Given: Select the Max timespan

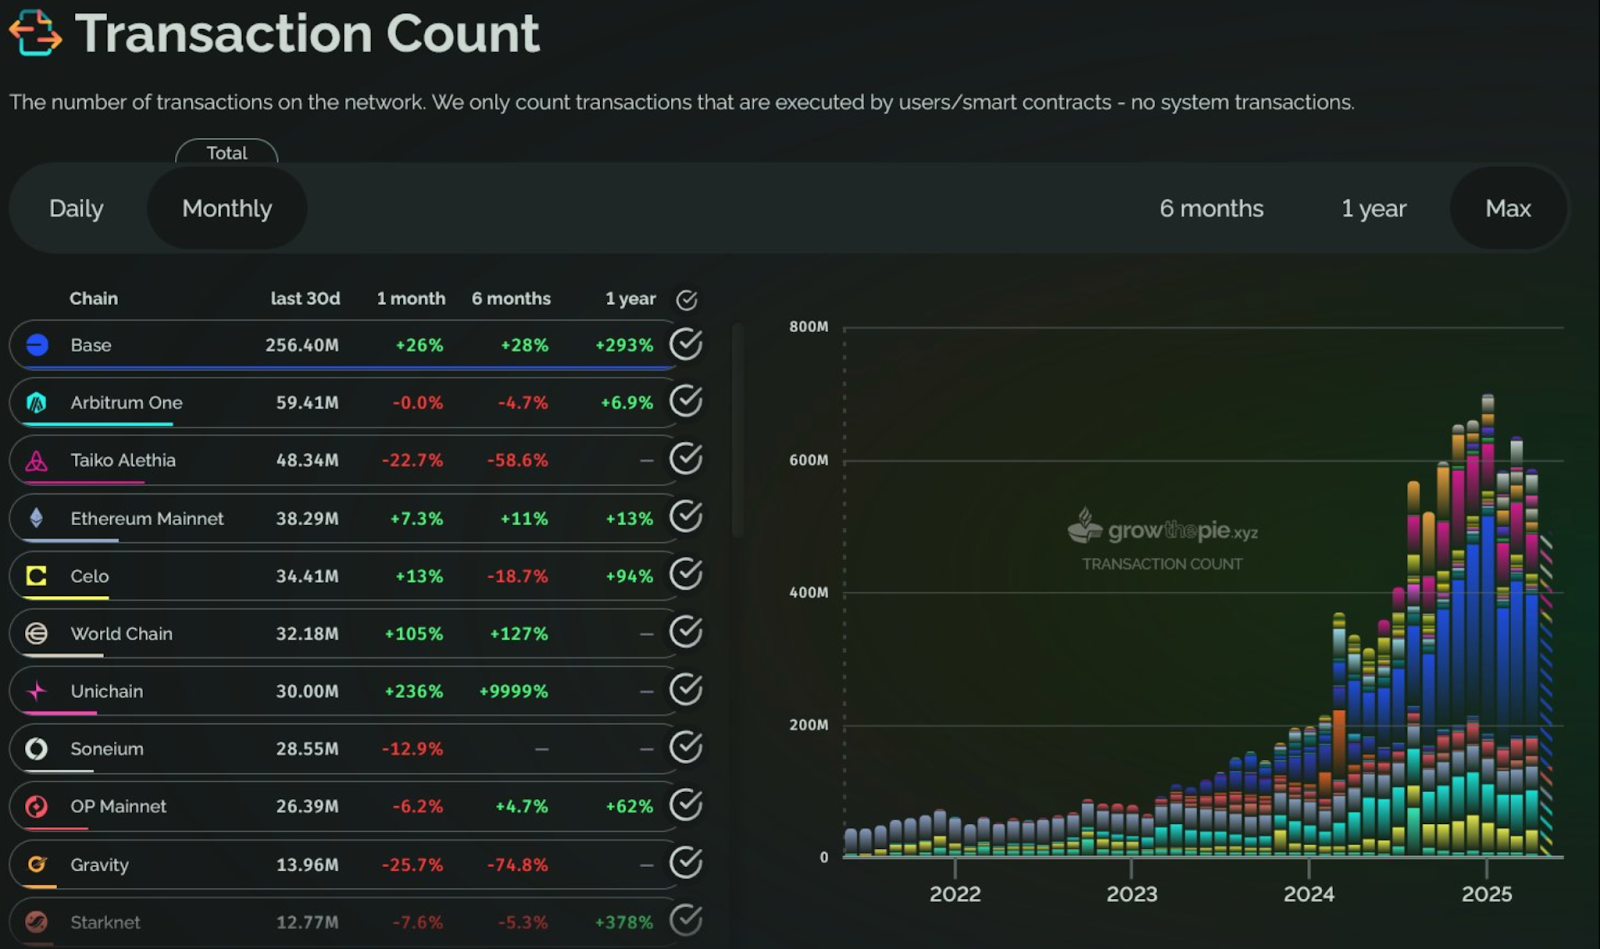Looking at the screenshot, I should 1508,208.
